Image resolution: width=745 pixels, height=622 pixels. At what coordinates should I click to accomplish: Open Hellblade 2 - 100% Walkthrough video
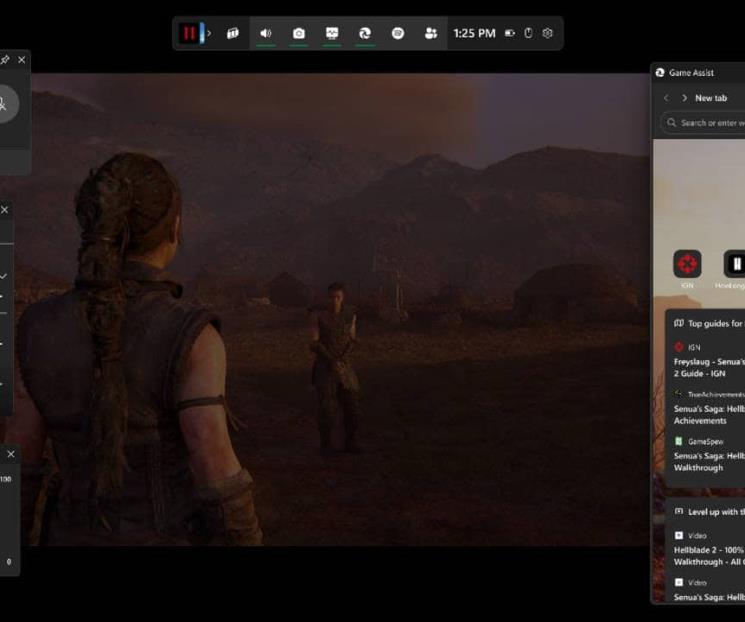coord(709,556)
